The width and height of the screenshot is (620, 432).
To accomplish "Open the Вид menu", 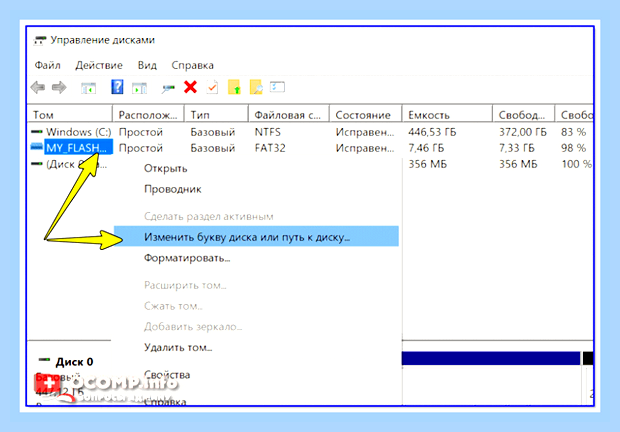I will point(147,65).
